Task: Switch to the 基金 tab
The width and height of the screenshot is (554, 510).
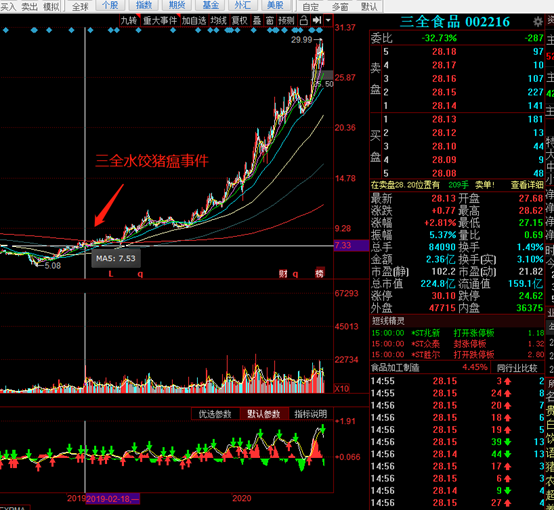Action: [211, 5]
